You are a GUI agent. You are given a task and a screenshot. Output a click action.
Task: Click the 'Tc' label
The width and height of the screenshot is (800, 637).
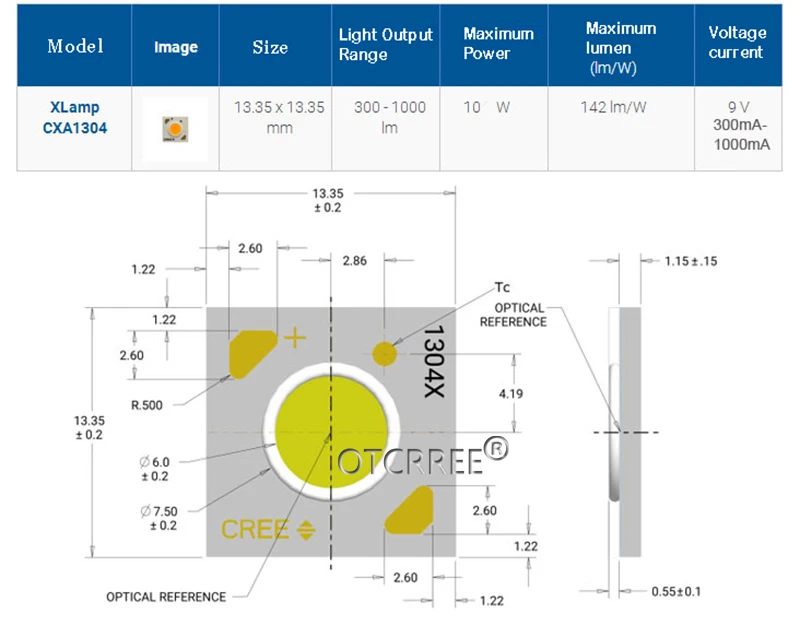point(502,287)
